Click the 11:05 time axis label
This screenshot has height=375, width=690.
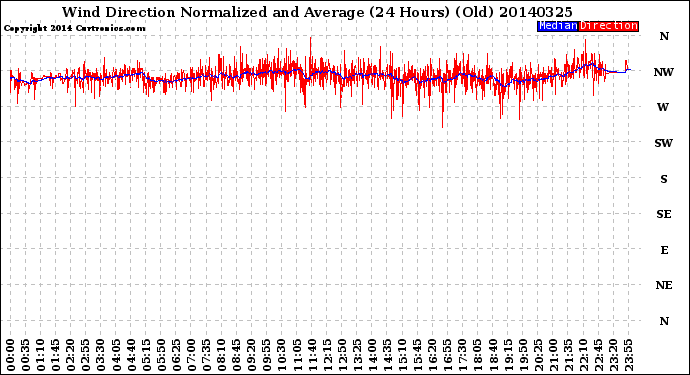[297, 355]
